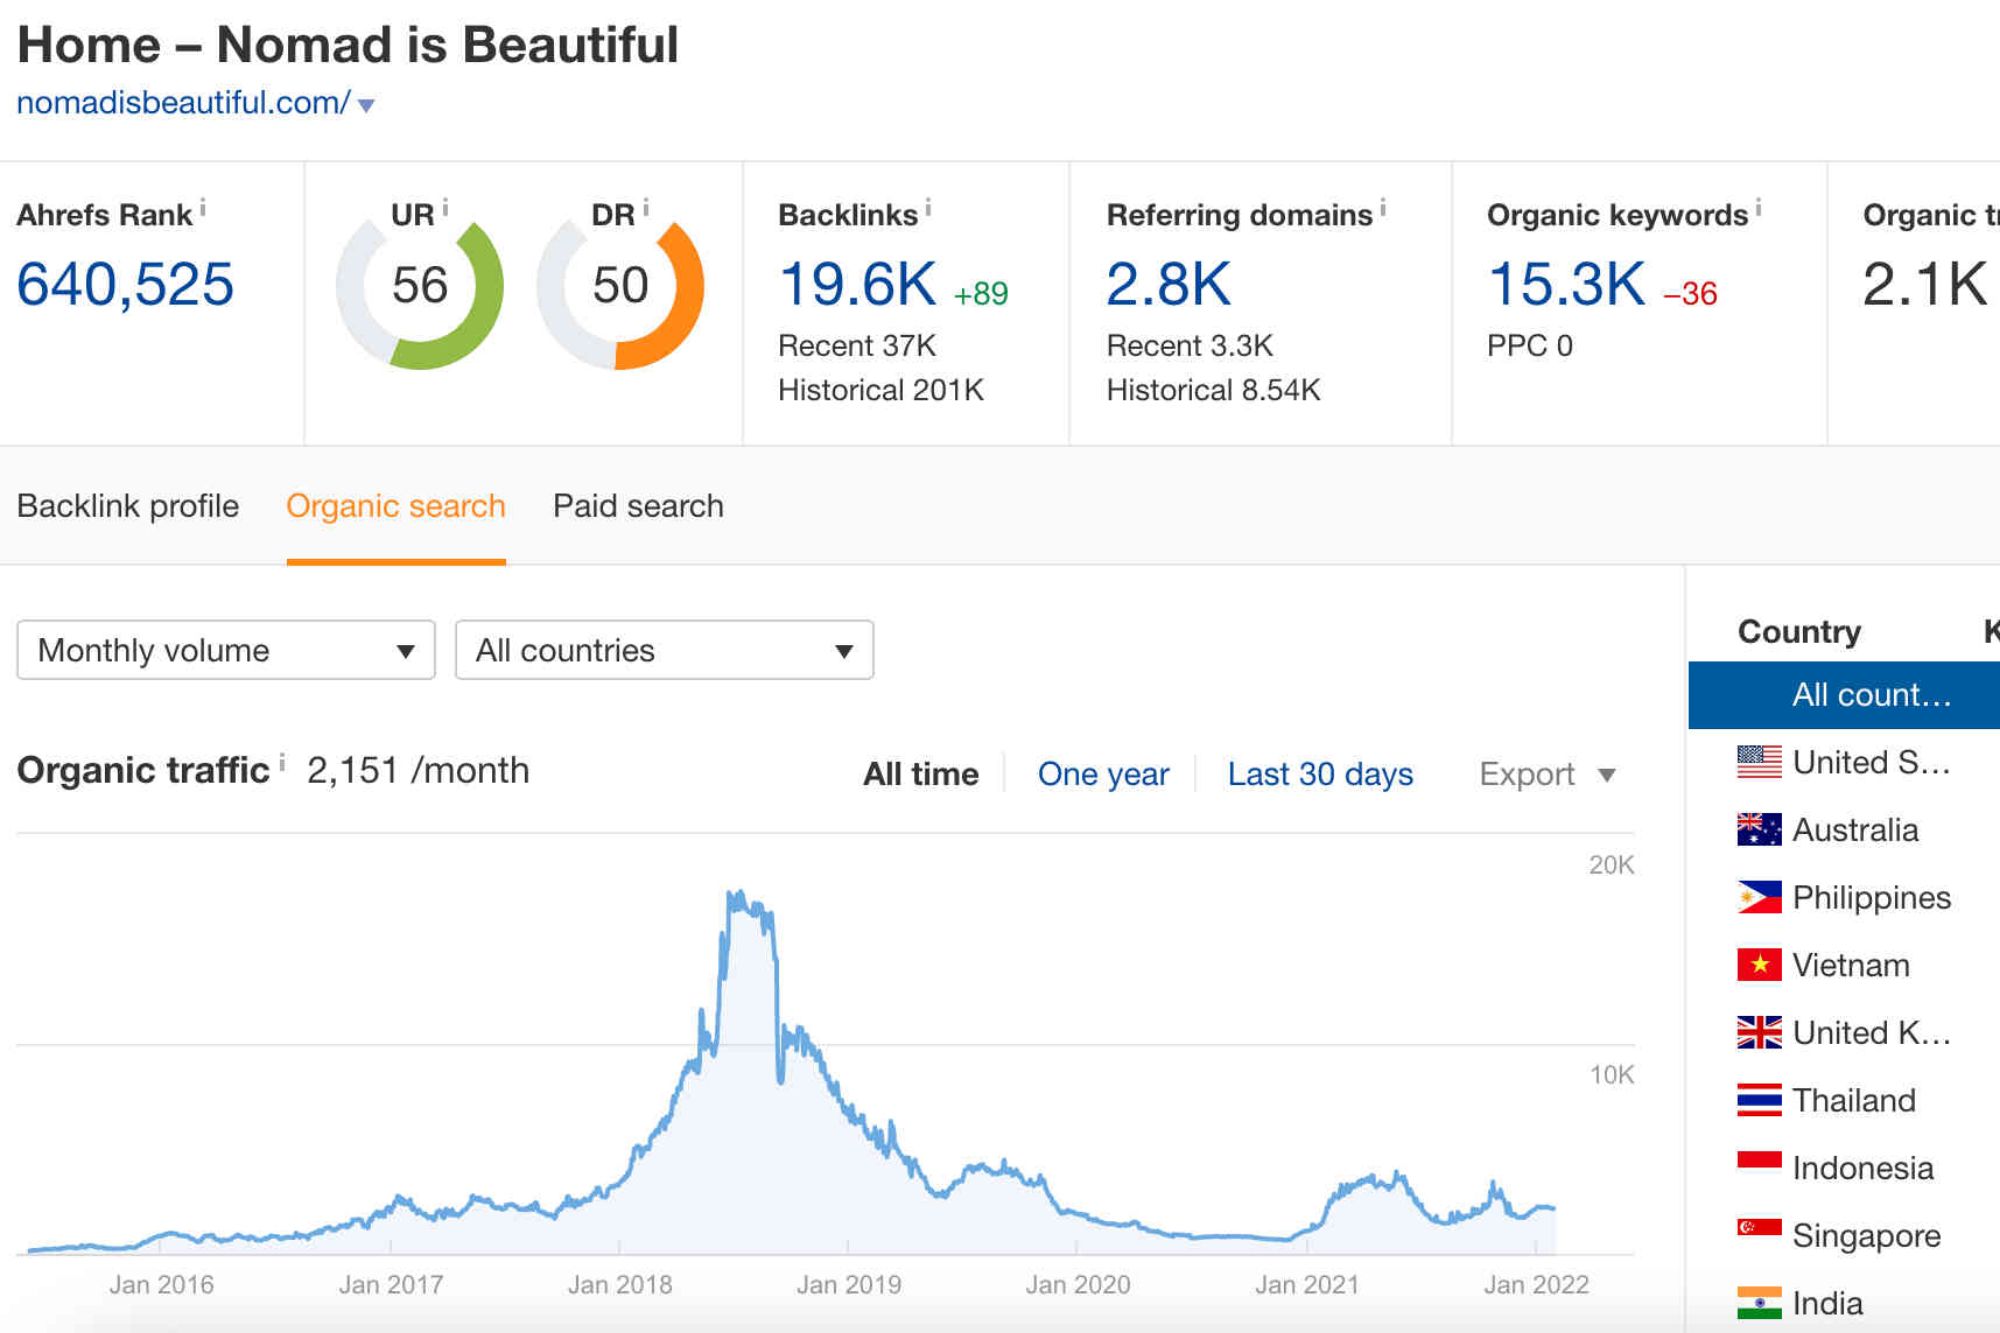Click the Philippines flag icon
This screenshot has height=1333, width=2000.
pos(1759,897)
